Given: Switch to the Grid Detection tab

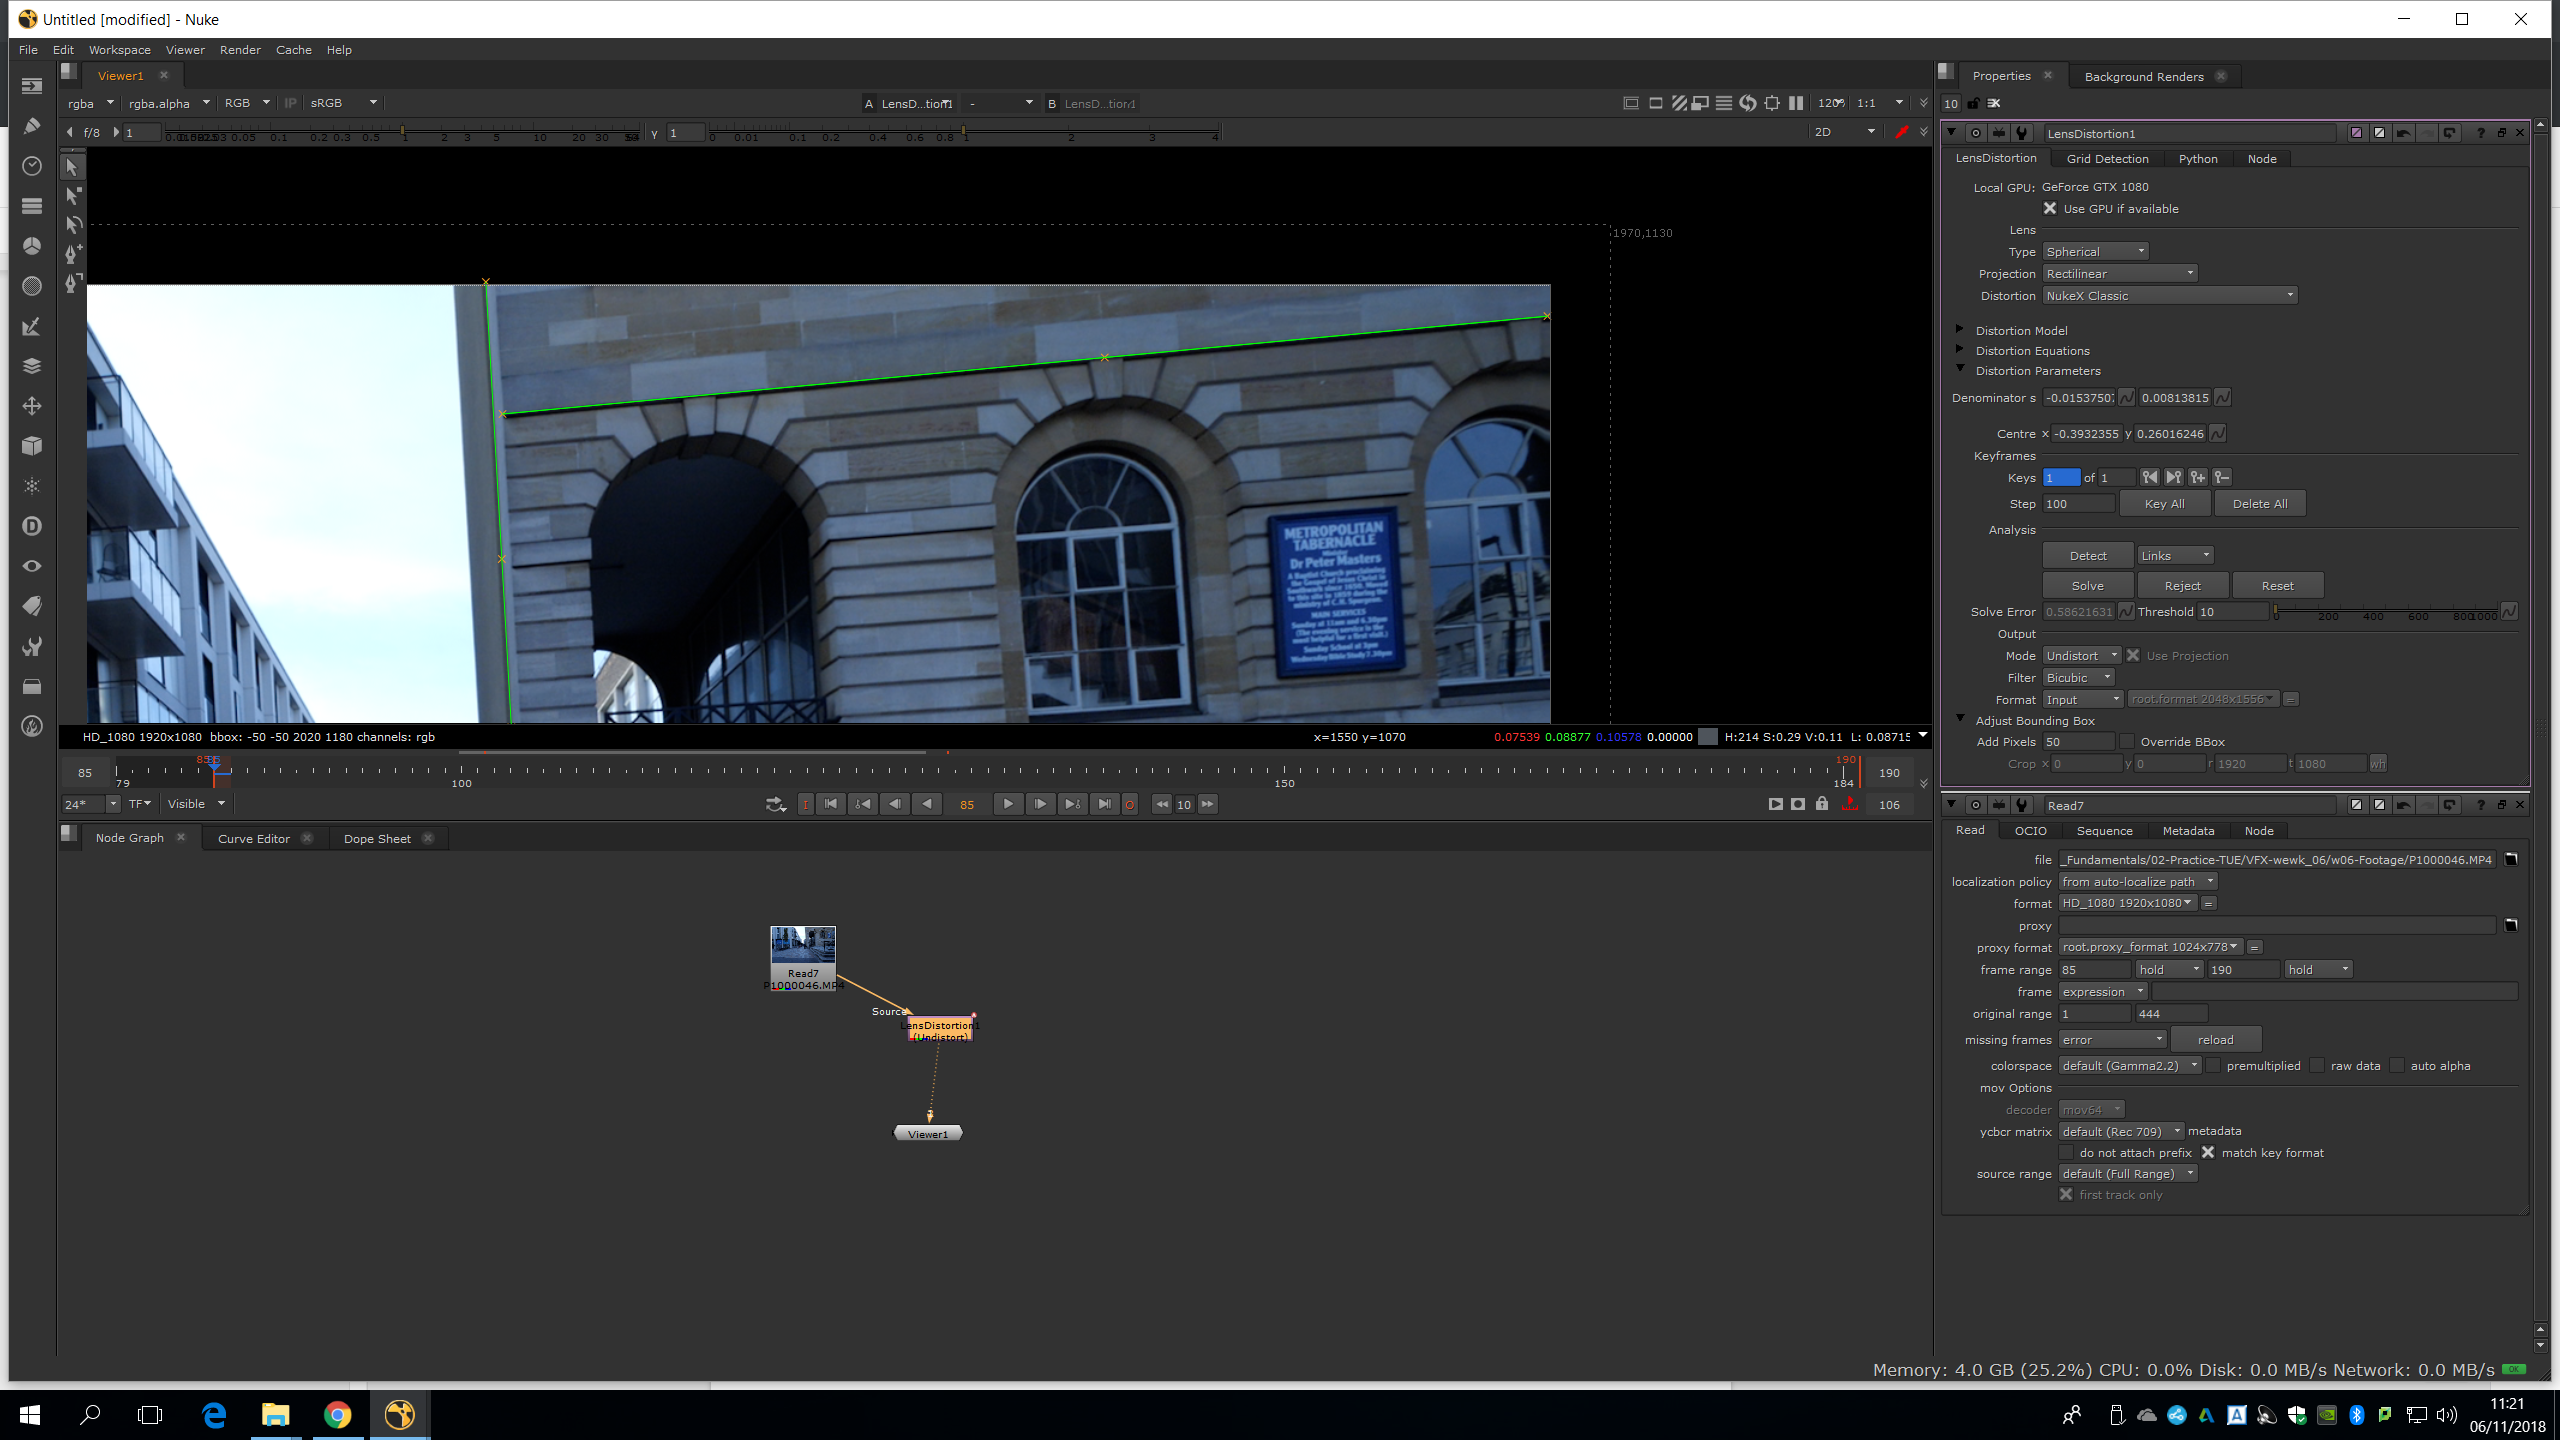Looking at the screenshot, I should tap(2107, 159).
